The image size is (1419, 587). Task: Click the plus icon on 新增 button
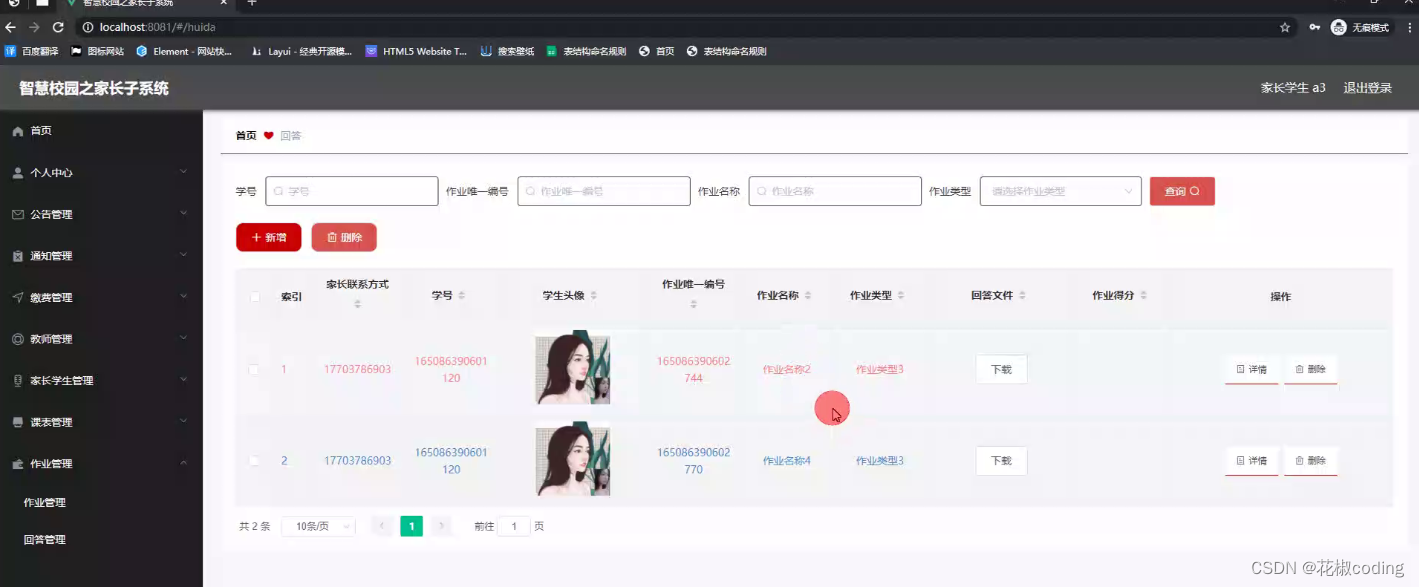[256, 237]
